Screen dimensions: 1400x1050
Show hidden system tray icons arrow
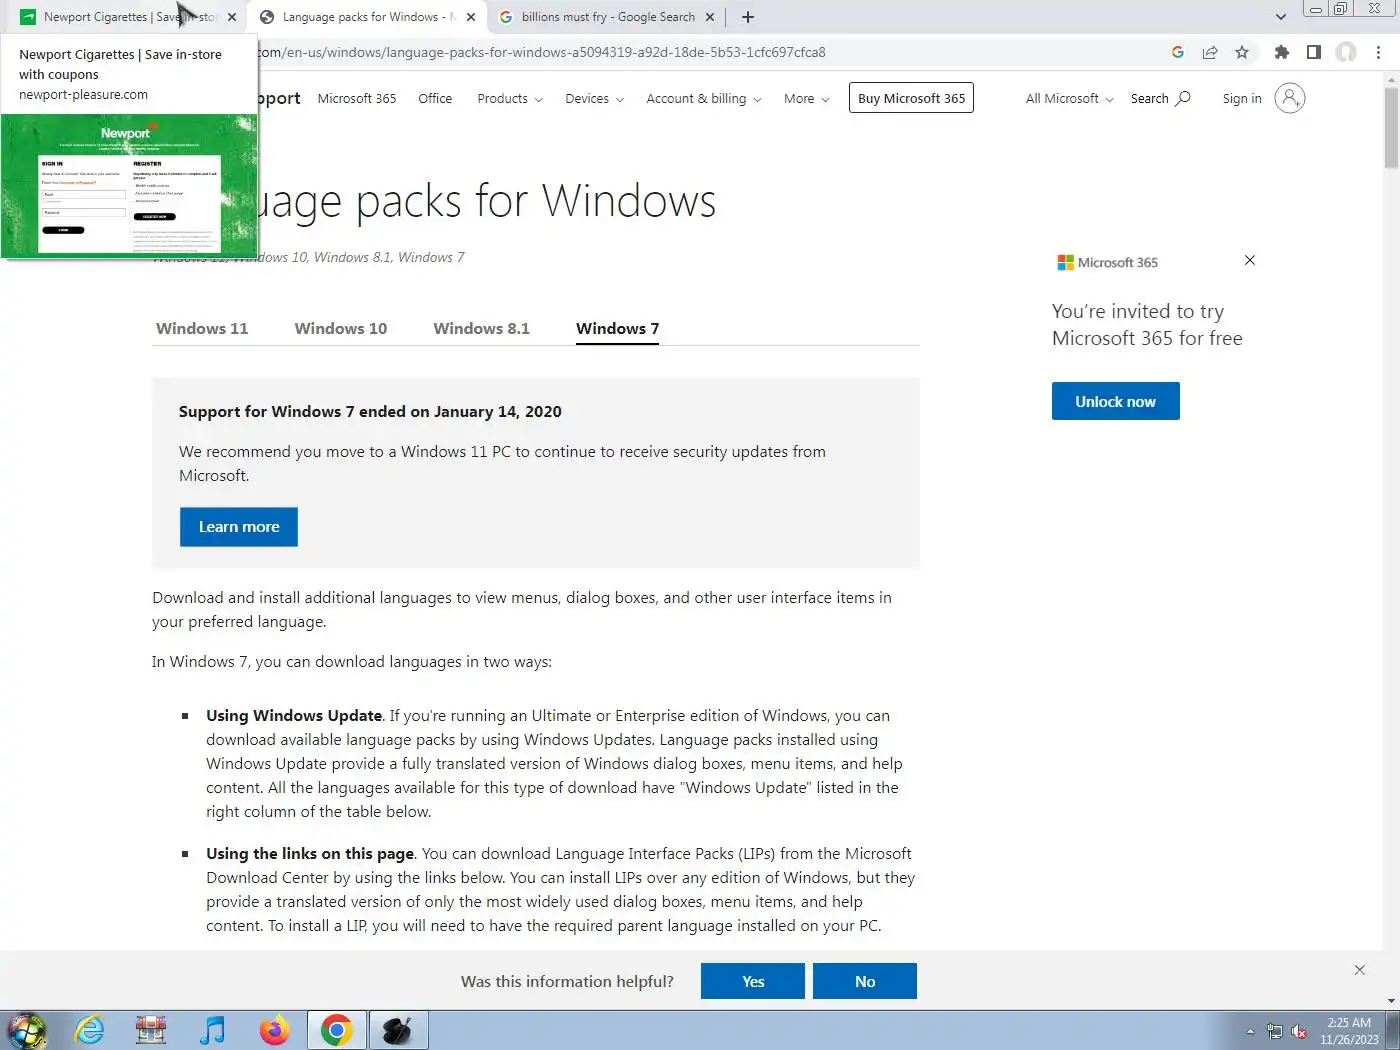(1250, 1031)
